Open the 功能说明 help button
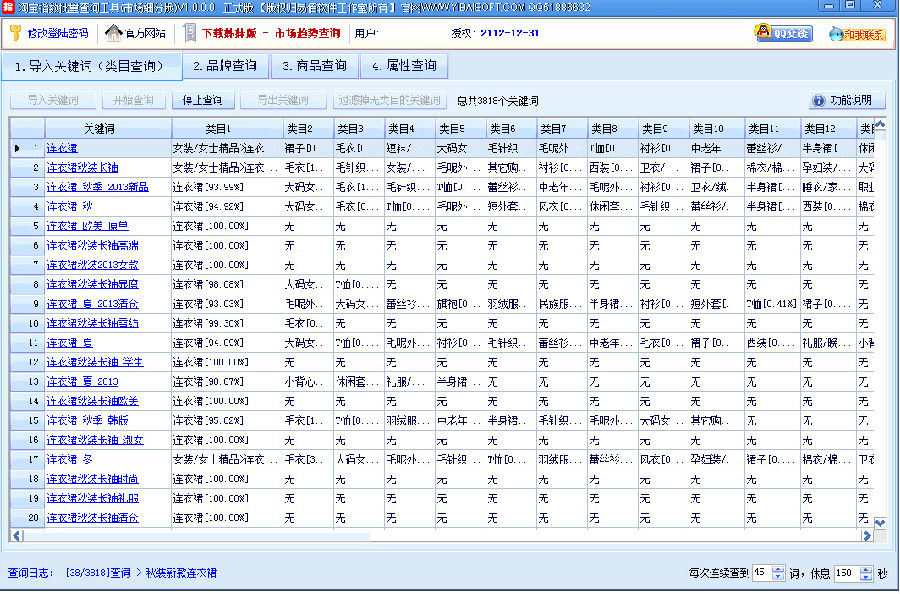The image size is (900, 594). point(847,100)
